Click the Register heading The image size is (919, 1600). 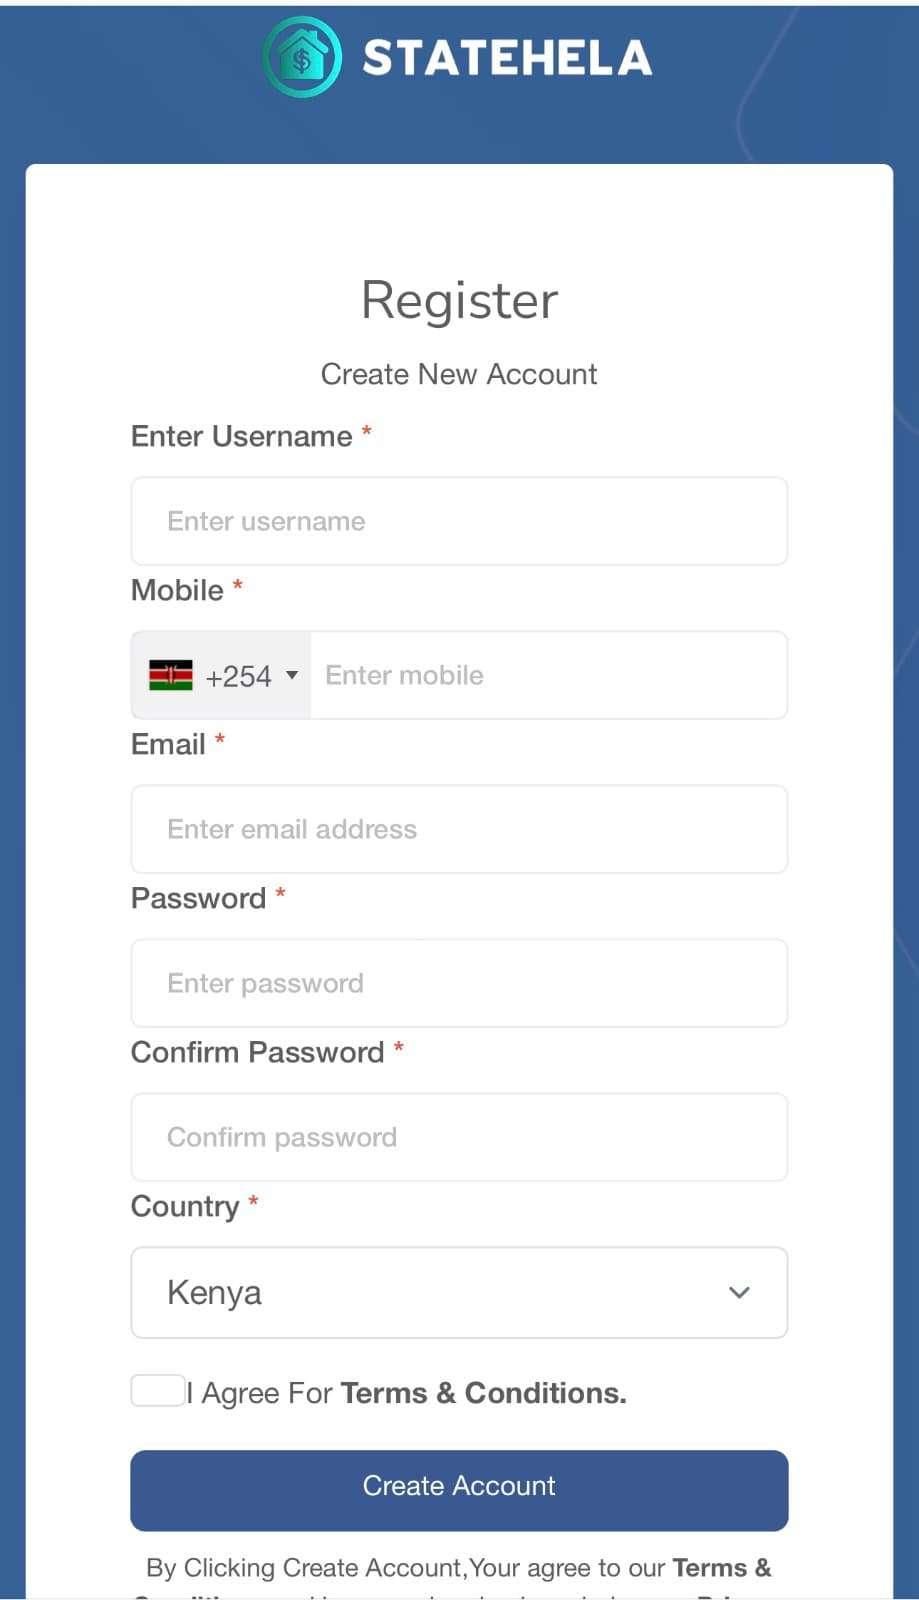[459, 300]
